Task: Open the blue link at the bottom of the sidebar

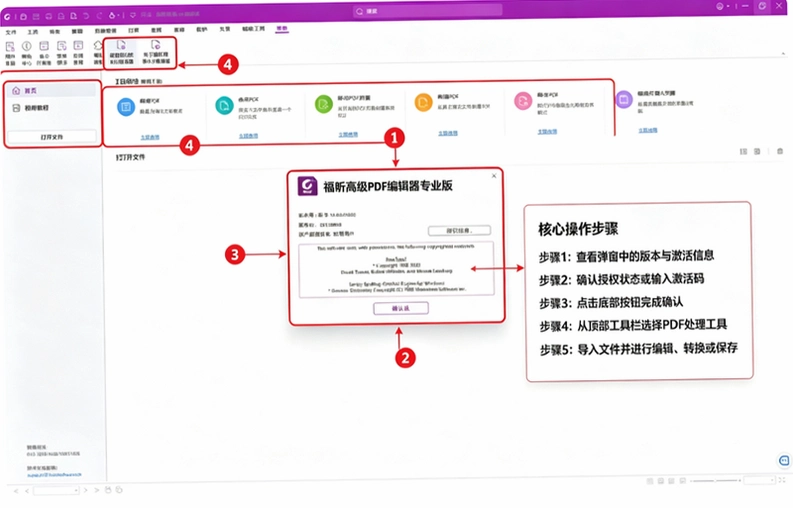Action: (54, 475)
